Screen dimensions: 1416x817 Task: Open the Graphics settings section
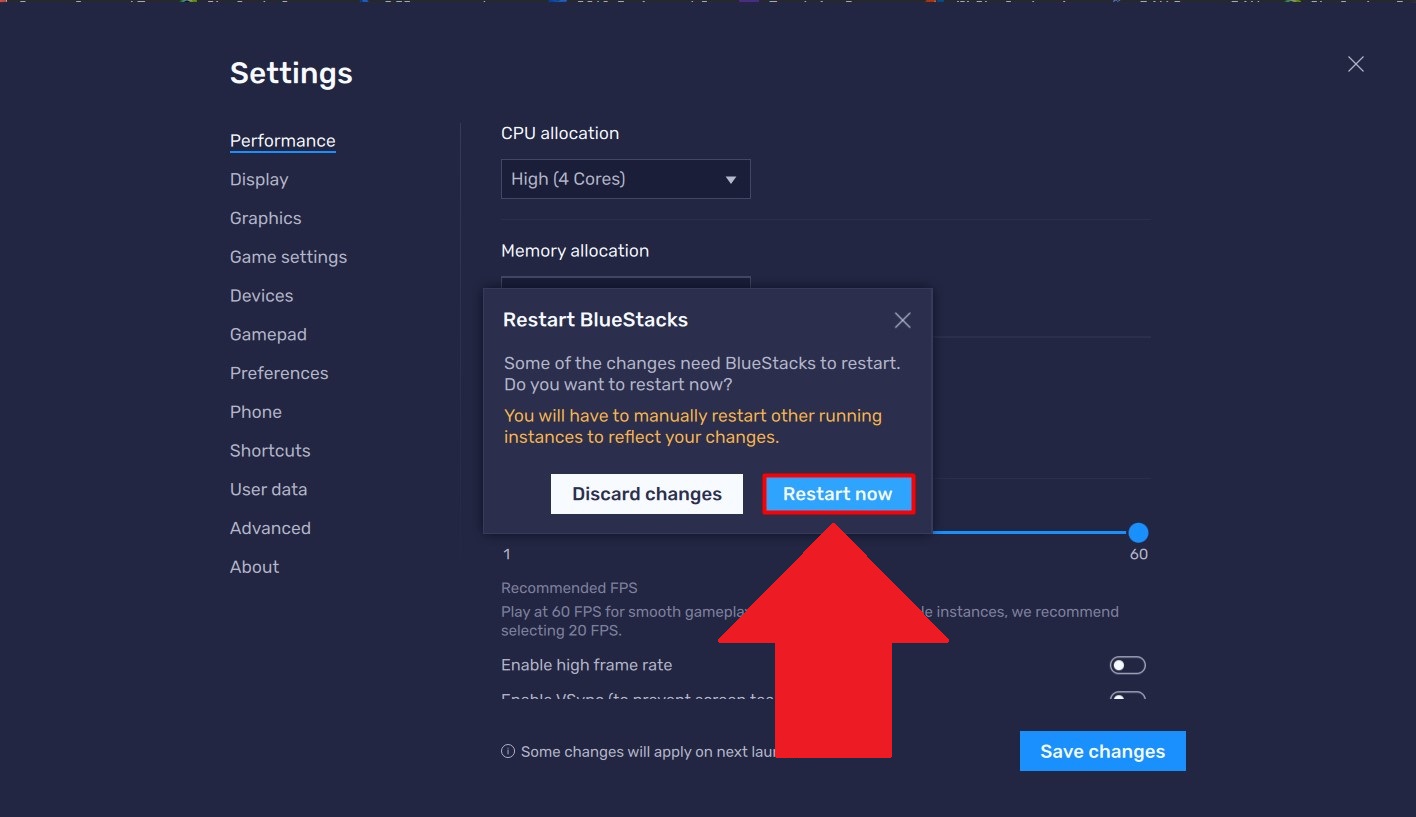pyautogui.click(x=265, y=218)
